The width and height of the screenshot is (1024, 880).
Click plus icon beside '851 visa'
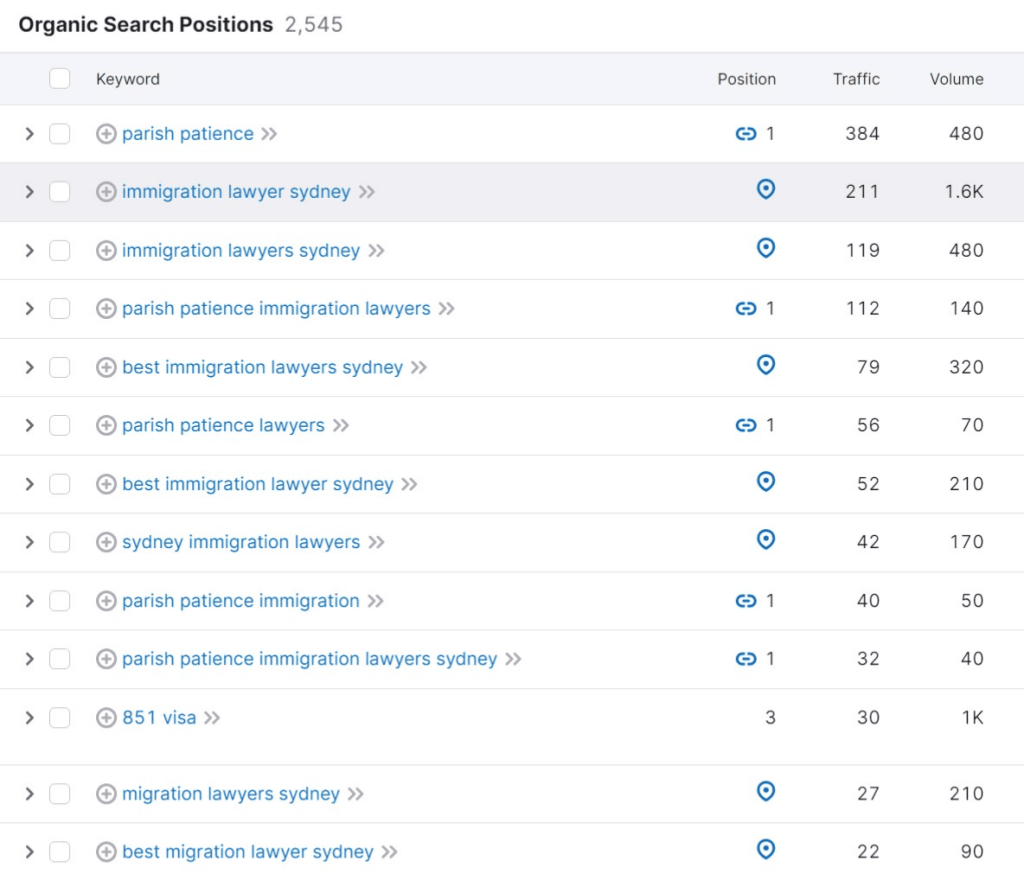pyautogui.click(x=106, y=718)
